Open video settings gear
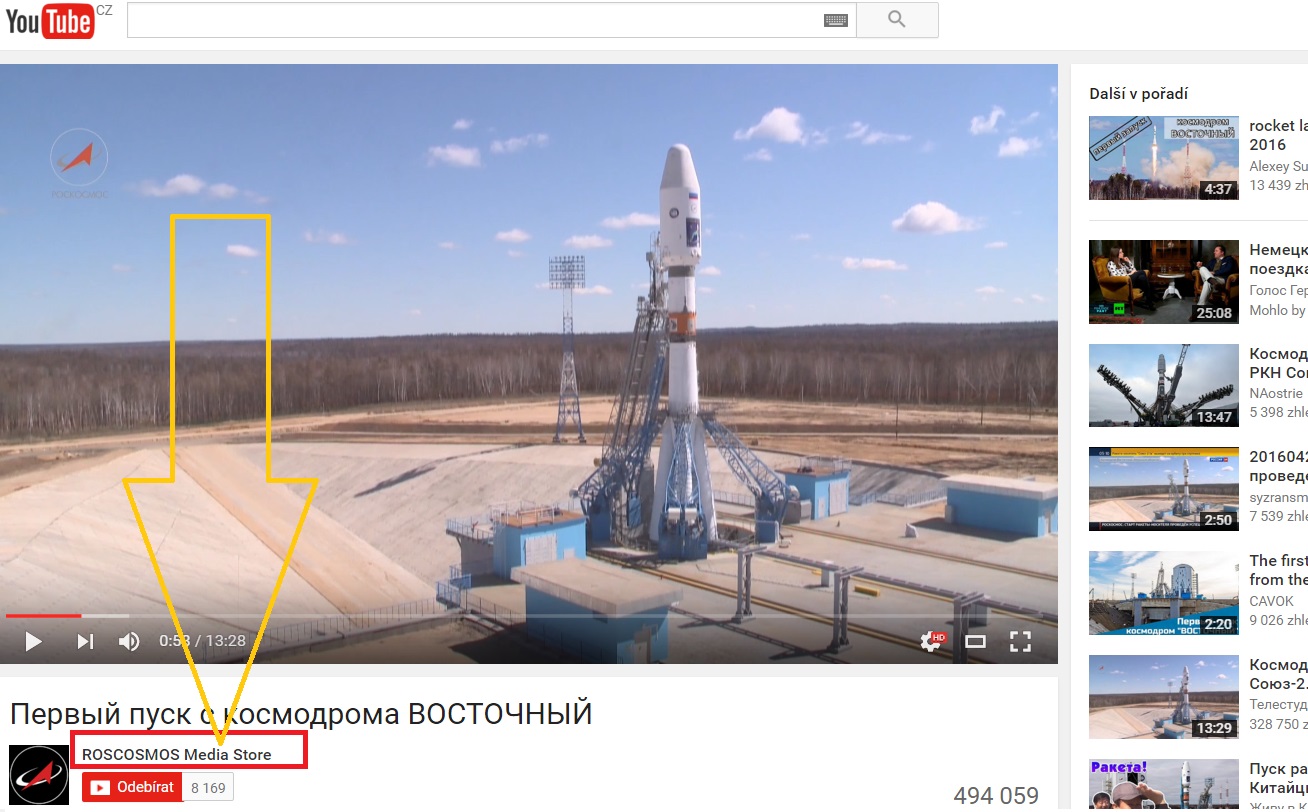 (x=931, y=642)
